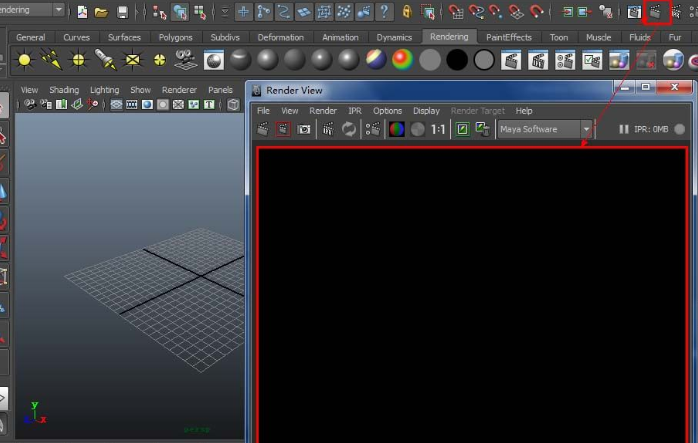
Task: Click the Render View title bar
Action: point(432,90)
